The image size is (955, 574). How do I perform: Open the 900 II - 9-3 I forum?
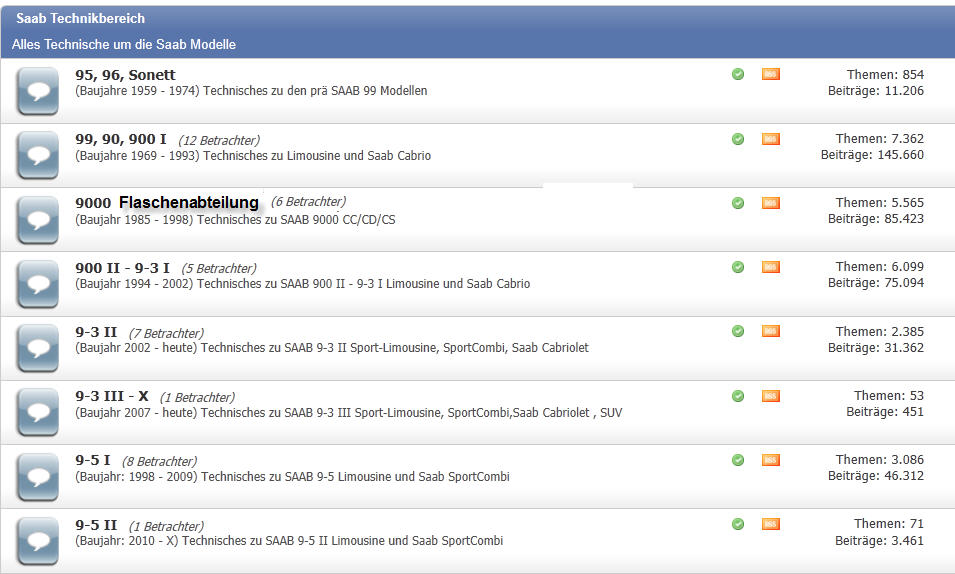(122, 268)
